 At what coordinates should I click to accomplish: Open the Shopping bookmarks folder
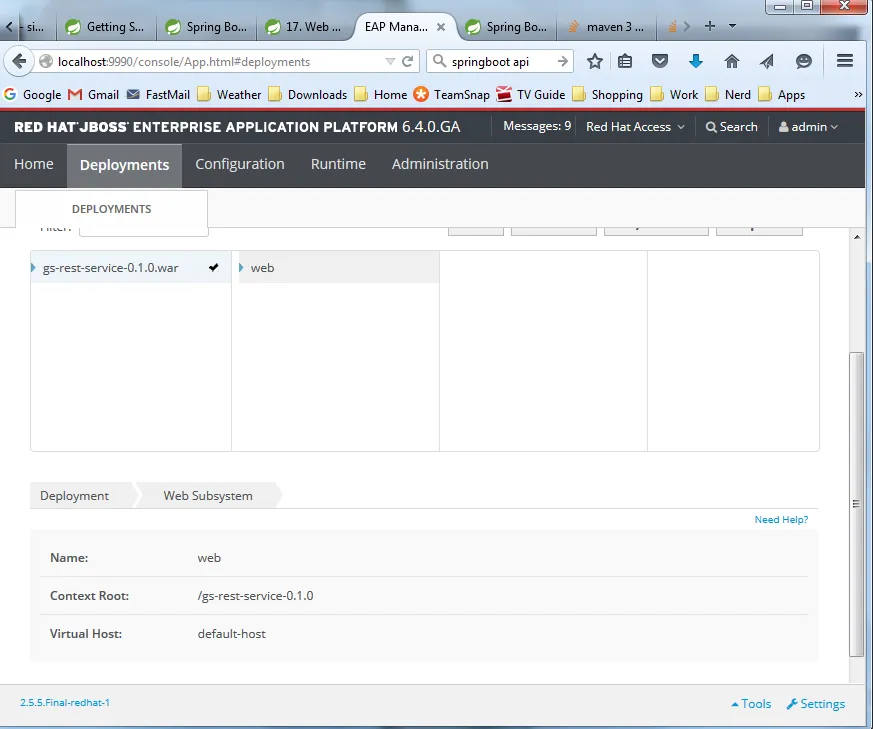click(x=607, y=95)
